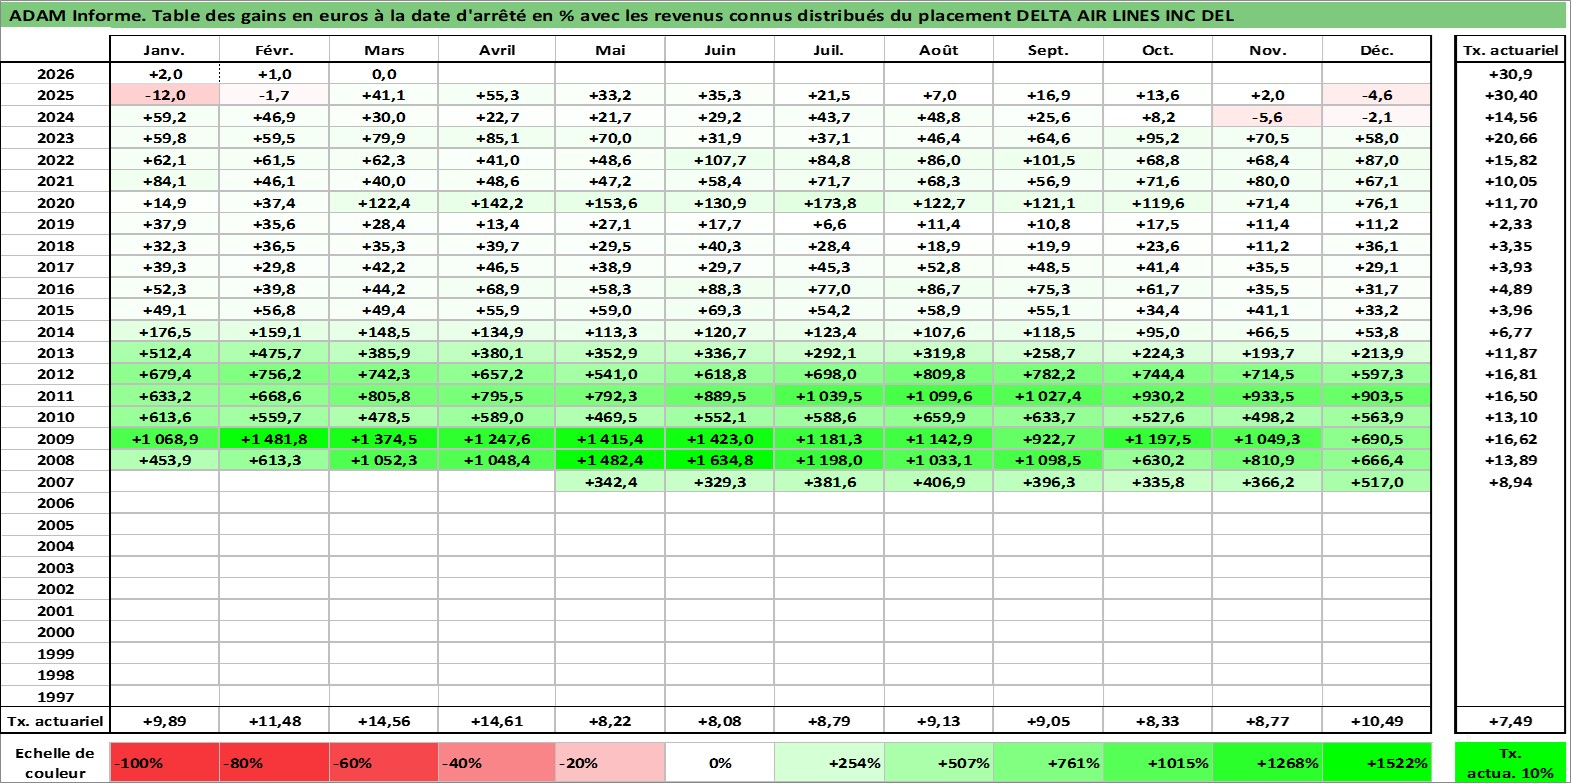Select the 2025 year row label
Viewport: 1571px width, 783px height.
click(x=55, y=95)
